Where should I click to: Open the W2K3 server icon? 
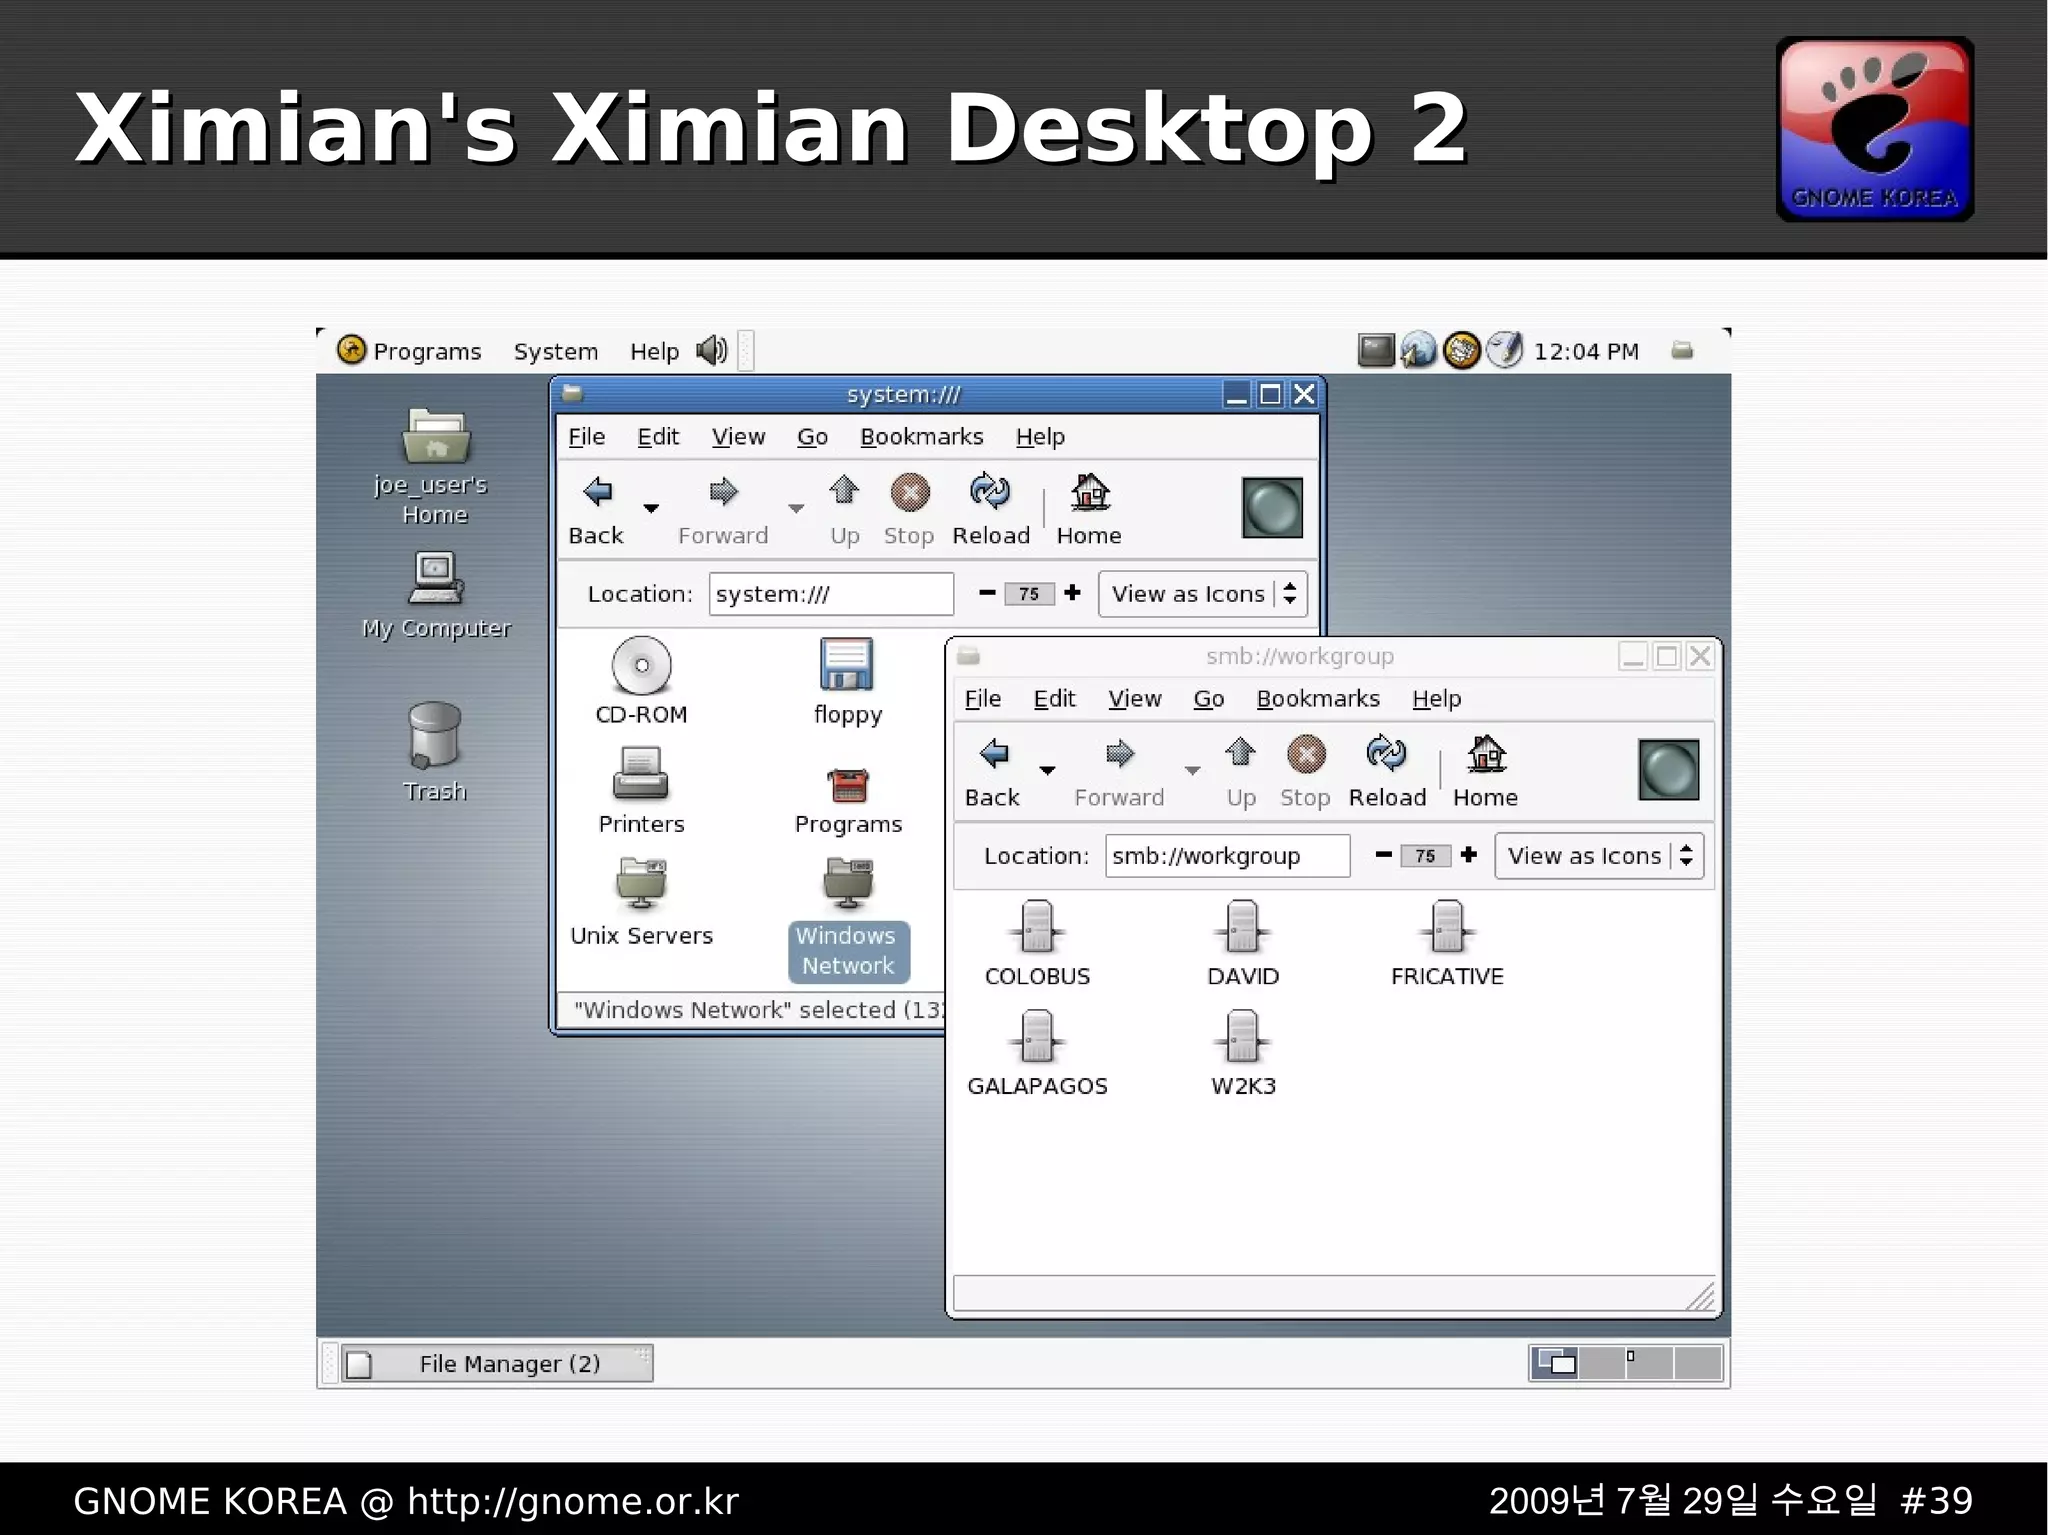tap(1242, 1036)
